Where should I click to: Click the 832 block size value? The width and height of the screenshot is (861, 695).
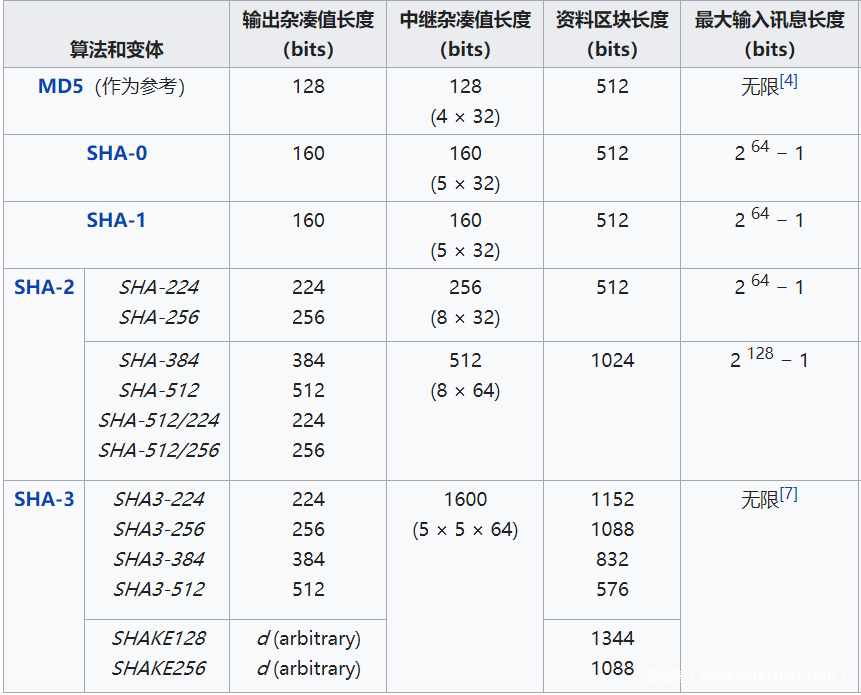(612, 559)
